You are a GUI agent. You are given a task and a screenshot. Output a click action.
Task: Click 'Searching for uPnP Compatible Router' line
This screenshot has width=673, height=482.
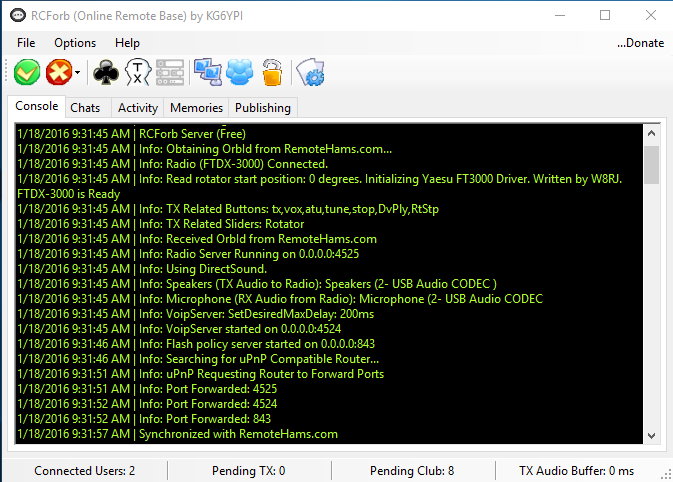click(198, 359)
